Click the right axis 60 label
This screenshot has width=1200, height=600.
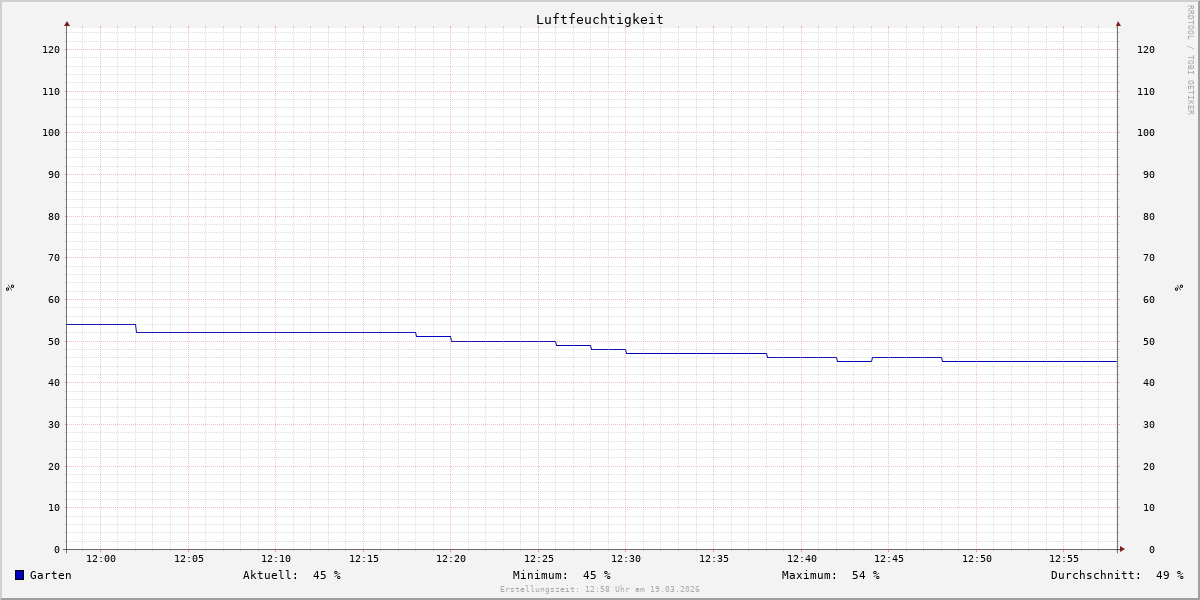point(1149,299)
